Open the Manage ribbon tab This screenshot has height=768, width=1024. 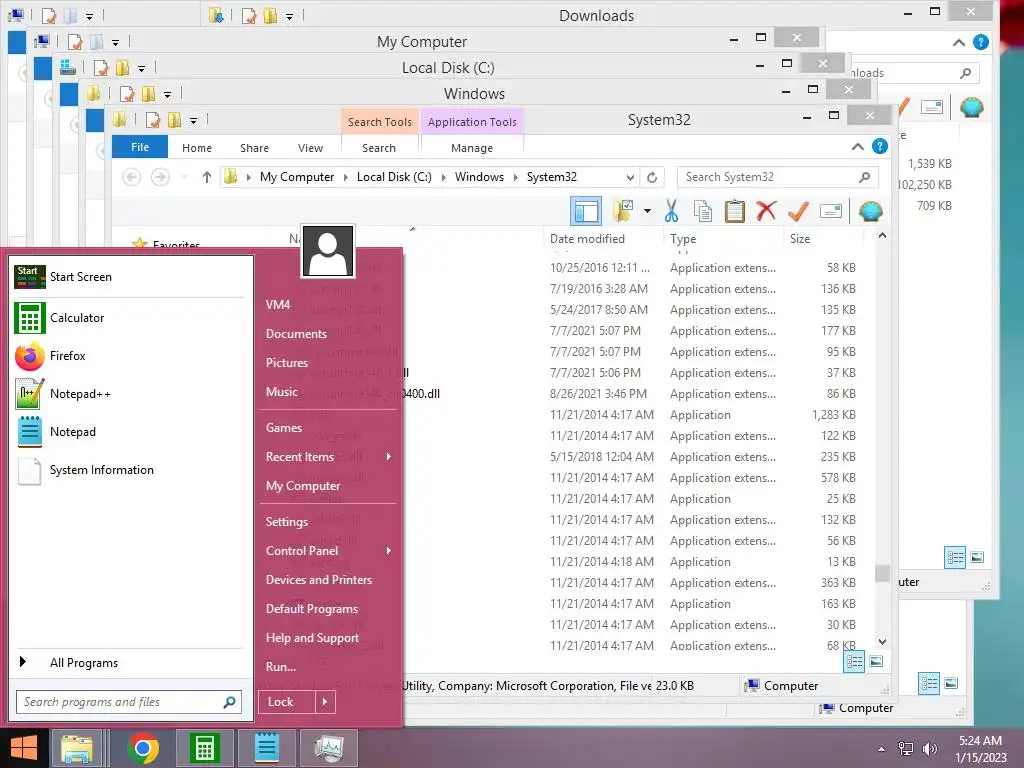[472, 148]
